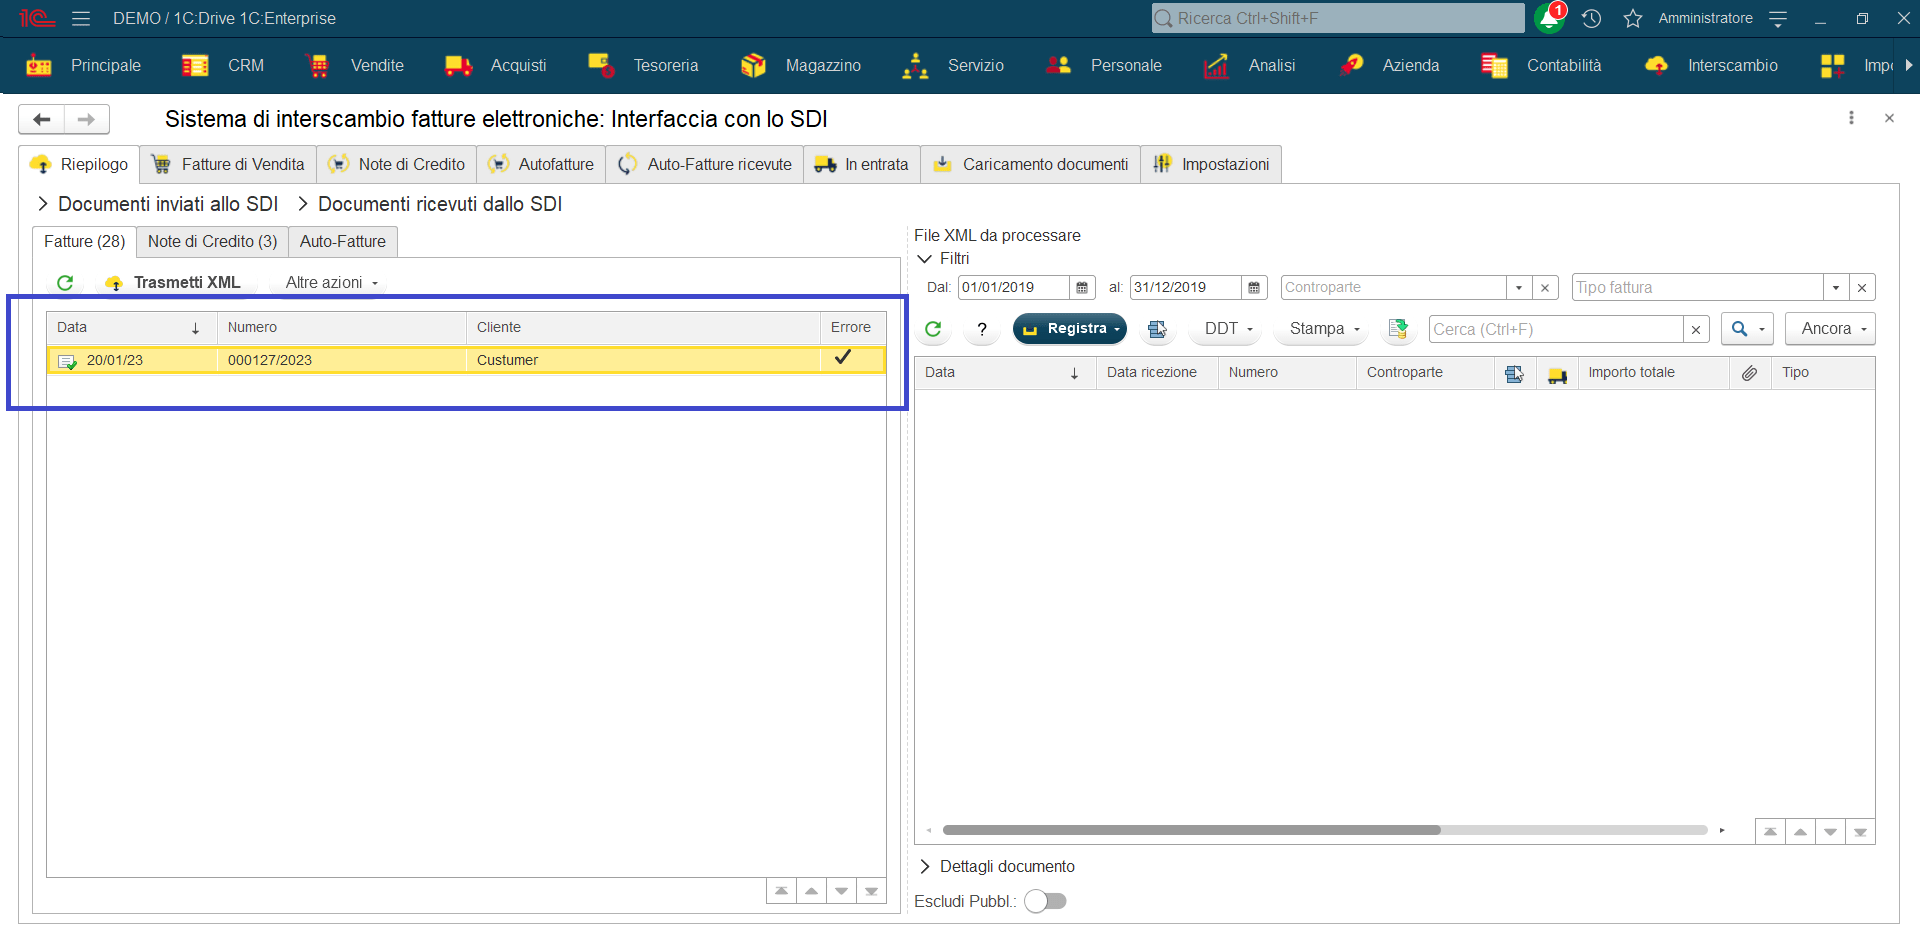This screenshot has width=1920, height=930.
Task: Open the service menu lines icon
Action: tap(1778, 18)
